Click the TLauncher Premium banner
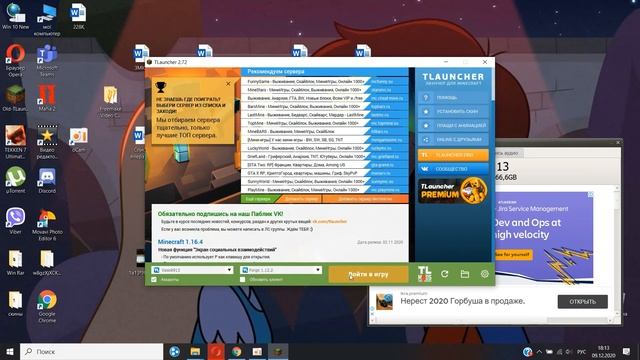This screenshot has width=640, height=360. click(x=453, y=191)
